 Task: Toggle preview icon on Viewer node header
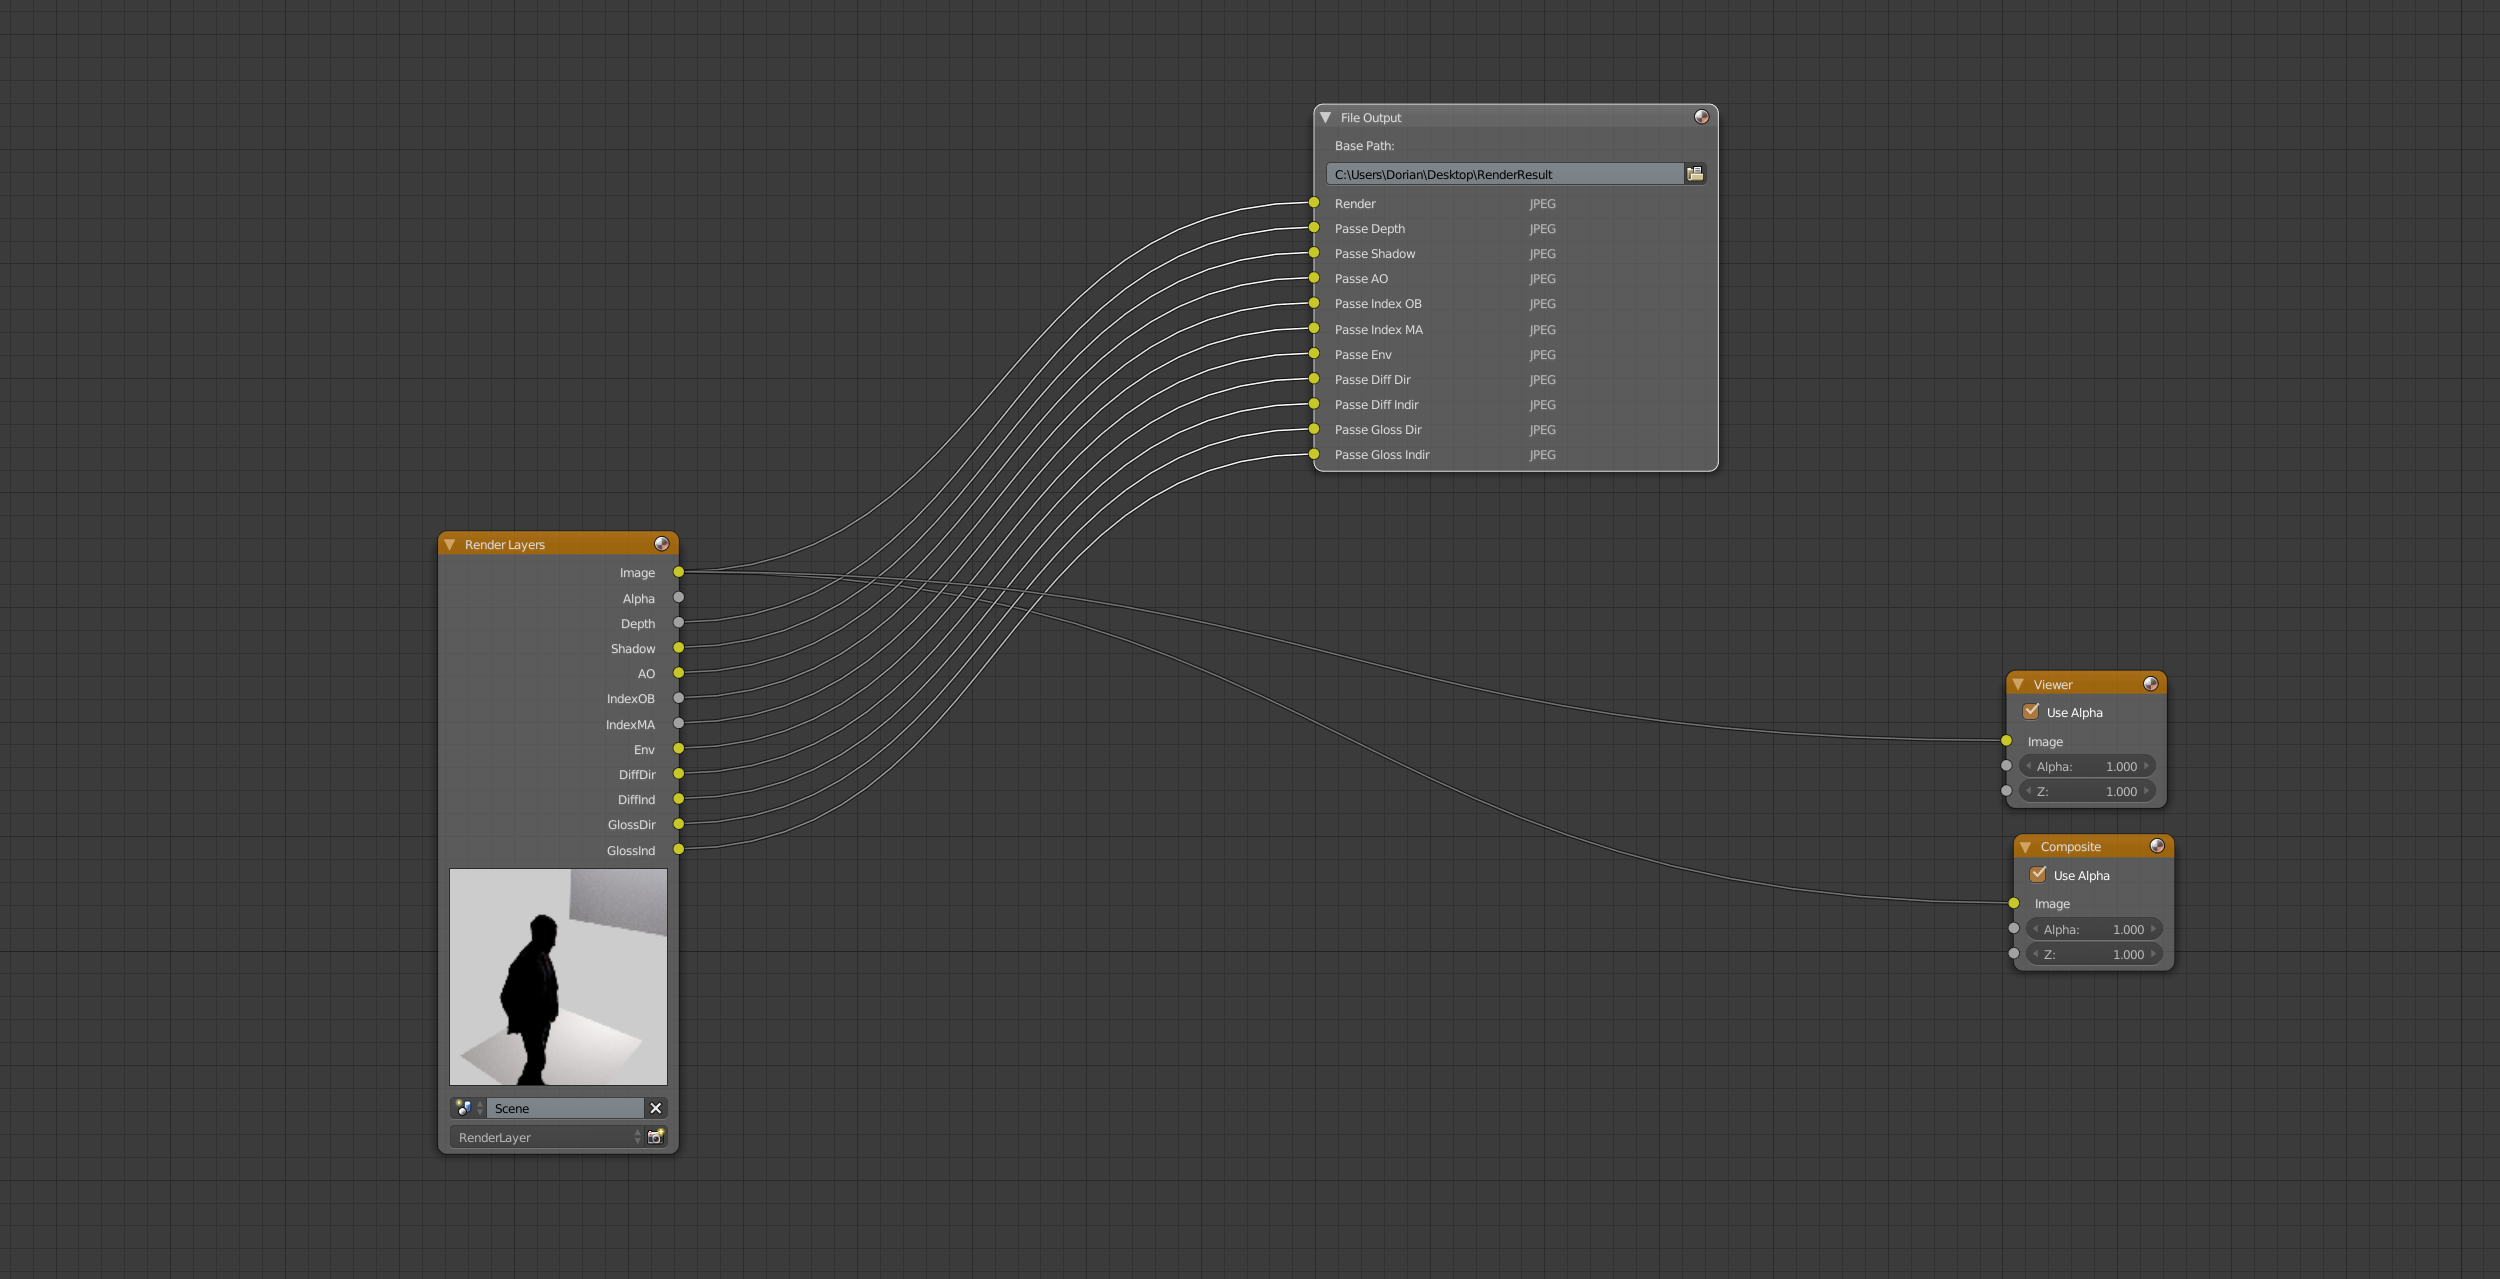click(x=2150, y=684)
